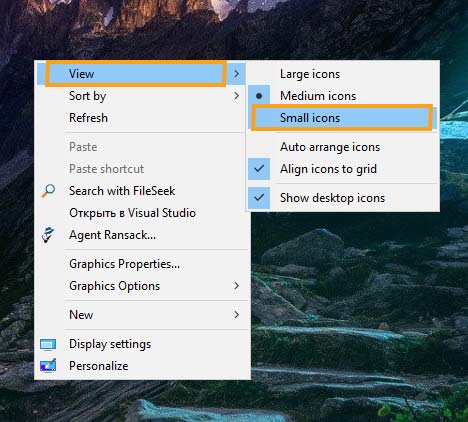The image size is (468, 422).
Task: Expand the Graphics Options submenu arrow
Action: (236, 286)
